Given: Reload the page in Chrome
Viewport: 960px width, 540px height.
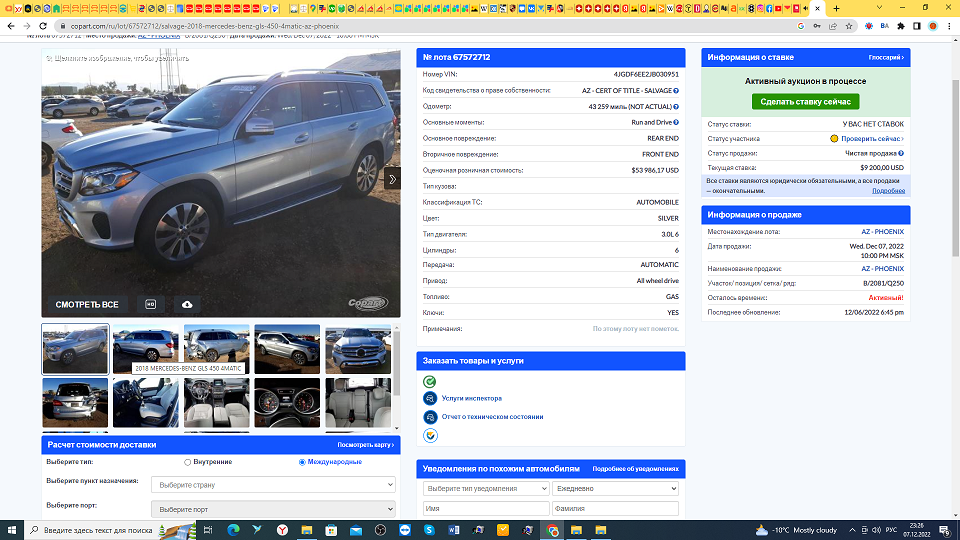Looking at the screenshot, I should tap(43, 26).
